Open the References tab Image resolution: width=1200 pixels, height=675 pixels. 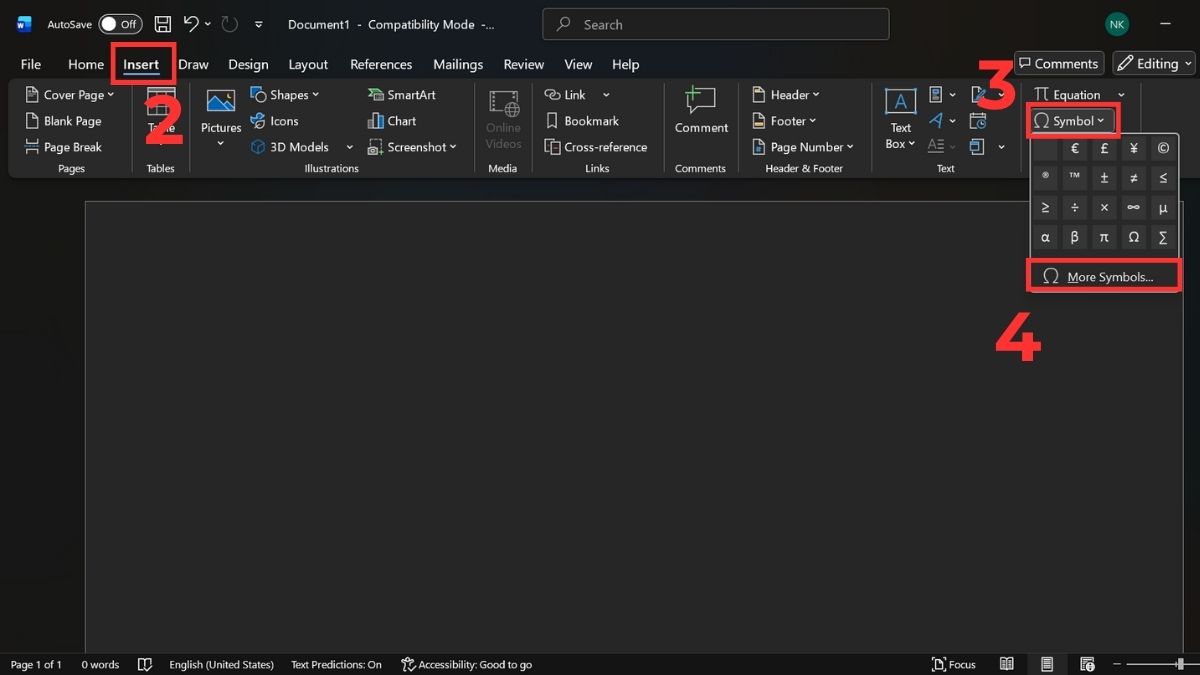381,64
